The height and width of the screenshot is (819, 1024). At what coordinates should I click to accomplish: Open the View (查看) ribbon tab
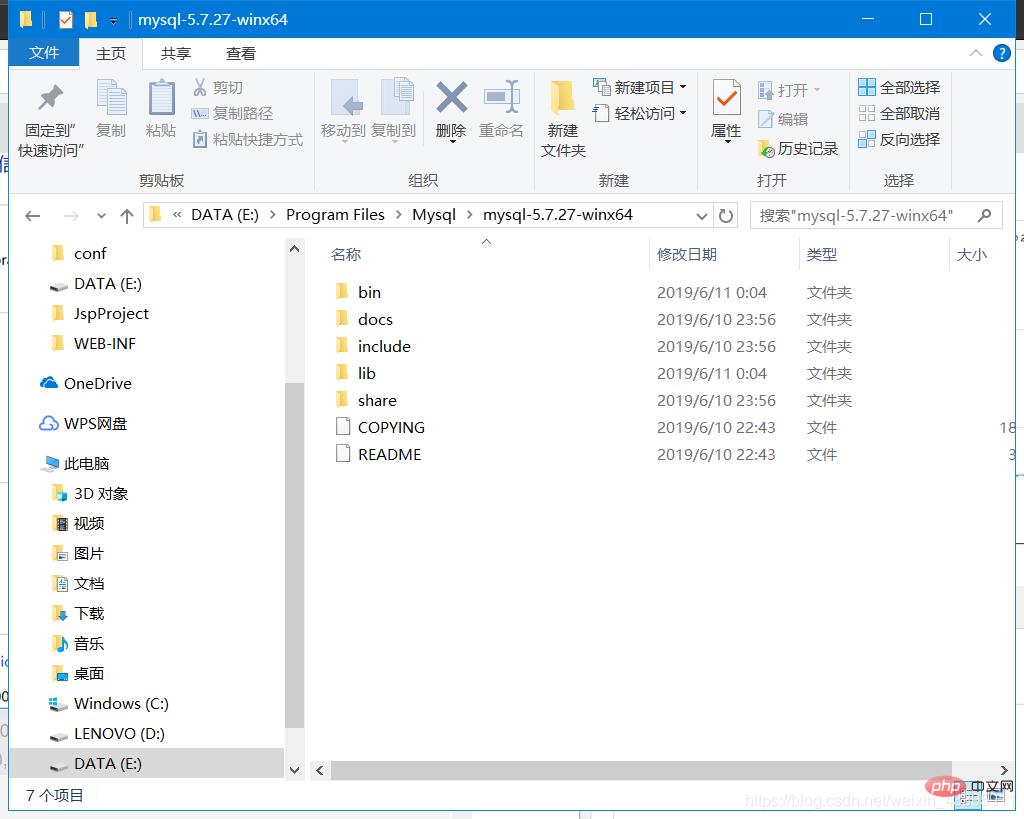pyautogui.click(x=240, y=54)
